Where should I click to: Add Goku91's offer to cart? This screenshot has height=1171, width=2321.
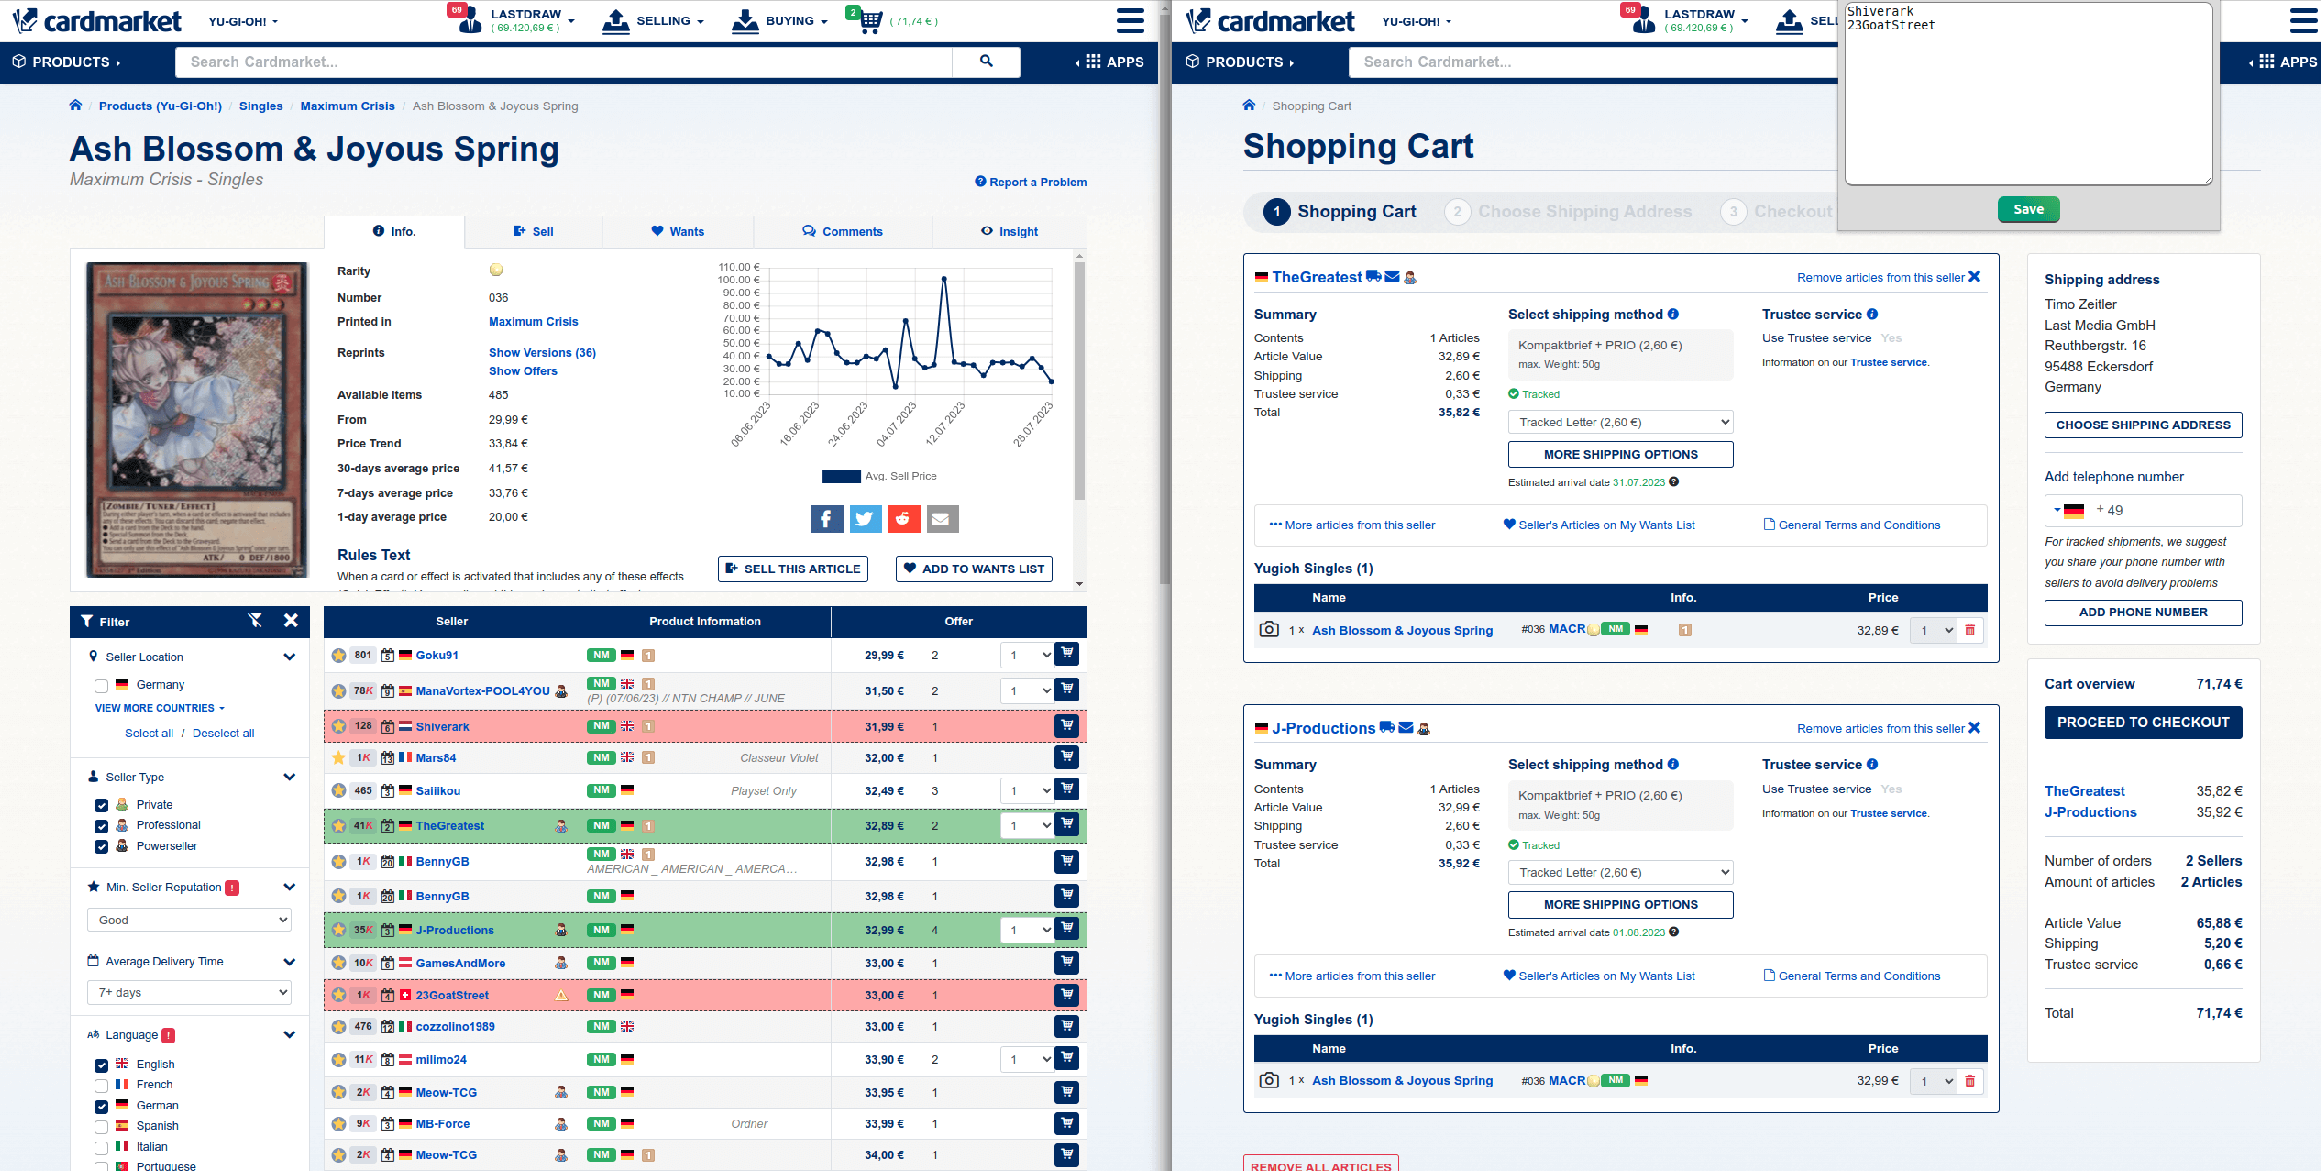[1067, 654]
